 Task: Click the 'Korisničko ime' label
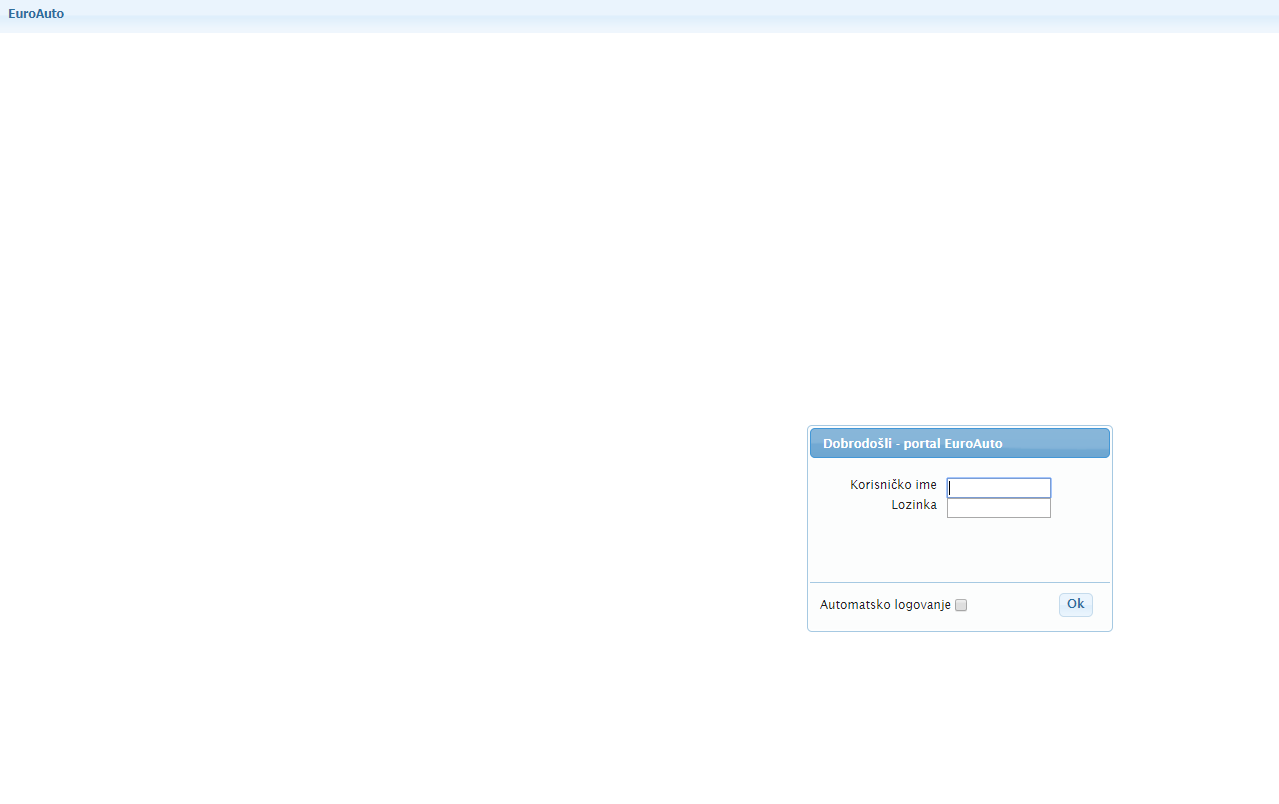pos(894,485)
